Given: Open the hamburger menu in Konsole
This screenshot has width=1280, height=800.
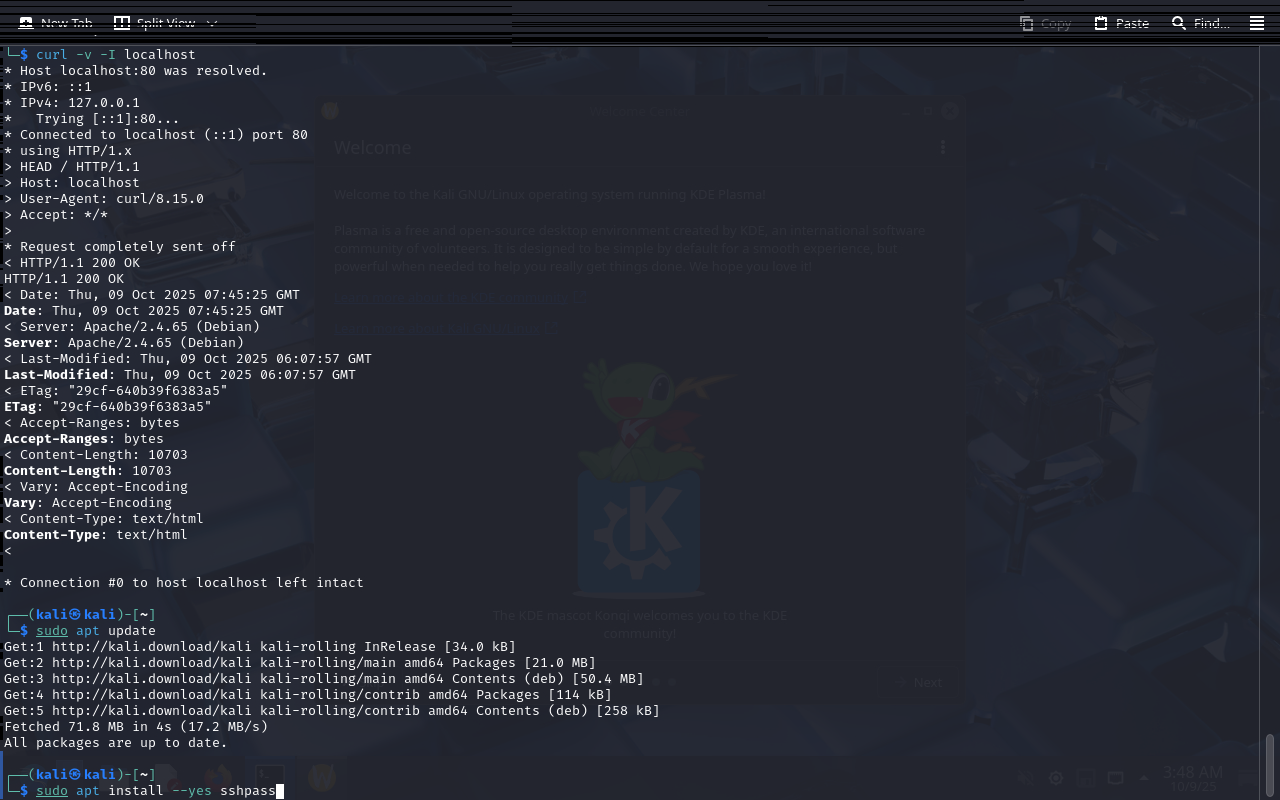Looking at the screenshot, I should pos(1257,23).
